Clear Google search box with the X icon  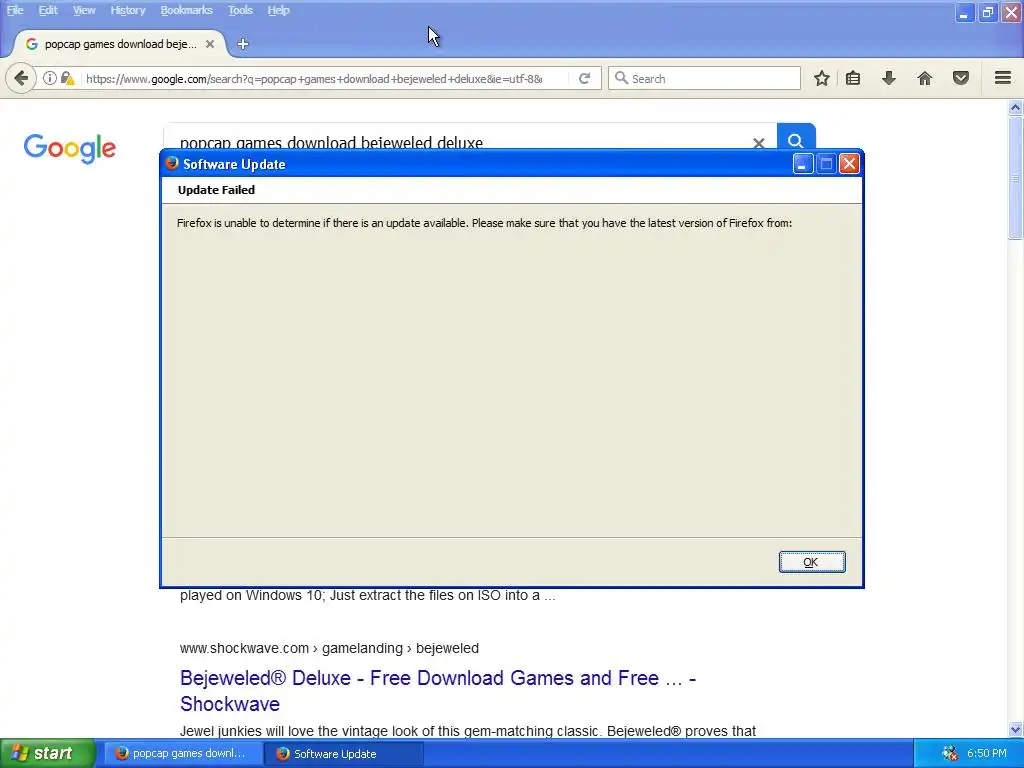point(758,142)
